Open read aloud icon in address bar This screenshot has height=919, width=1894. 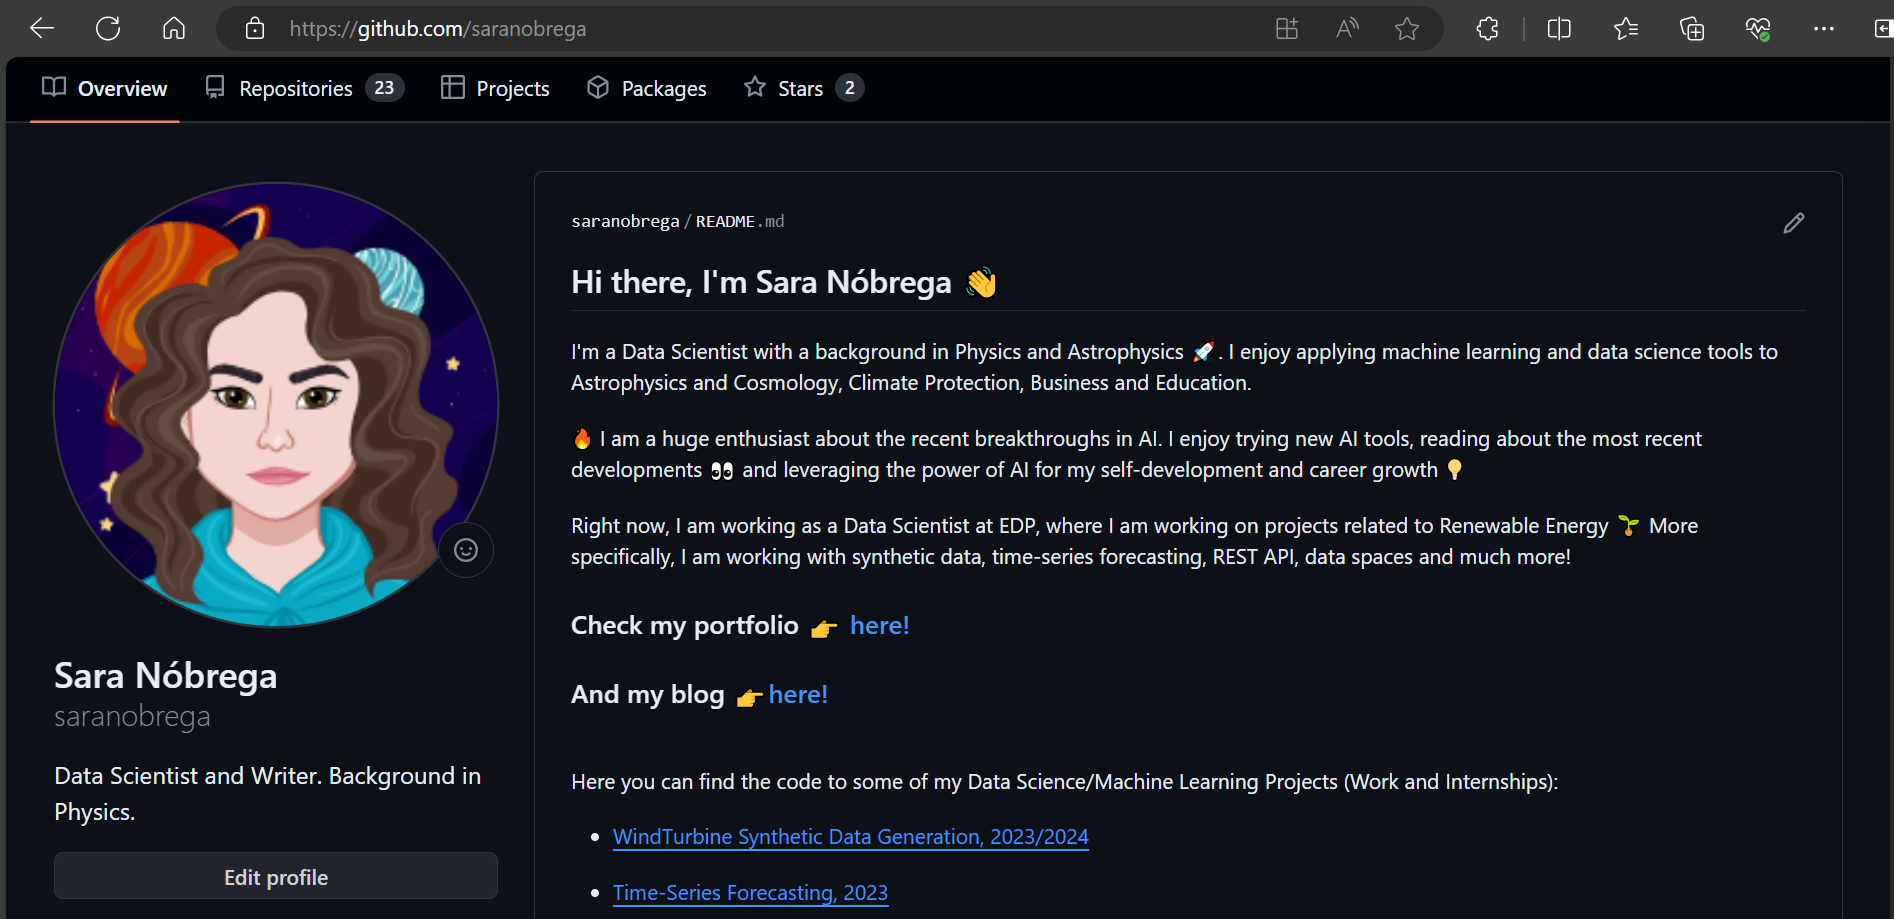[1347, 29]
